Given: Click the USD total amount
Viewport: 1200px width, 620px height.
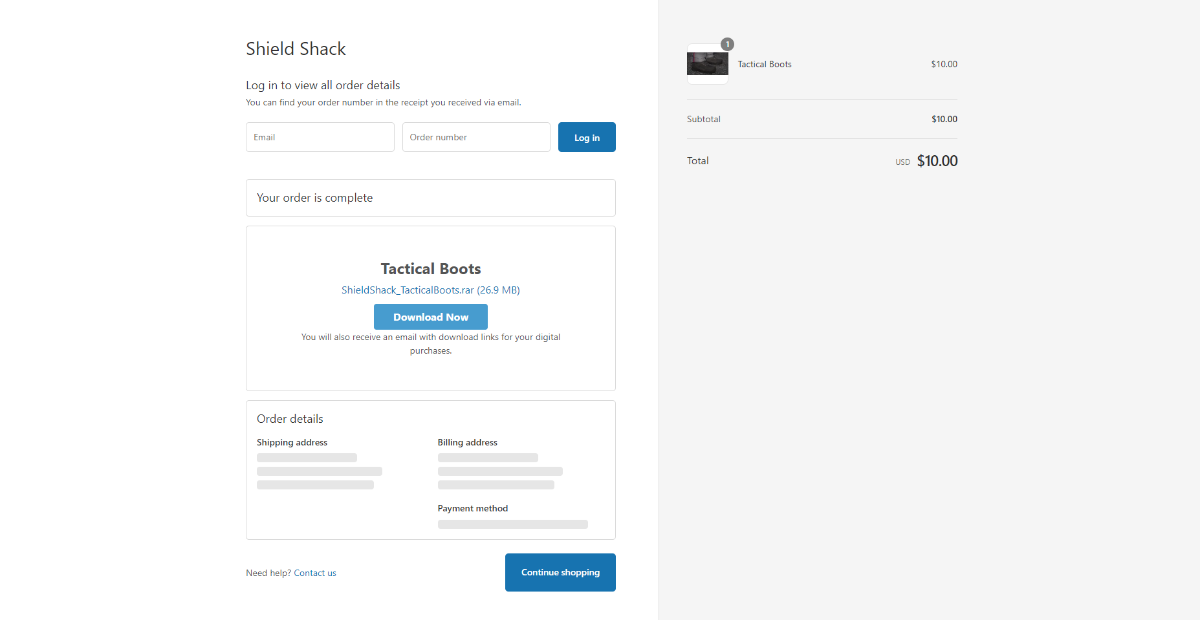Looking at the screenshot, I should (x=936, y=160).
